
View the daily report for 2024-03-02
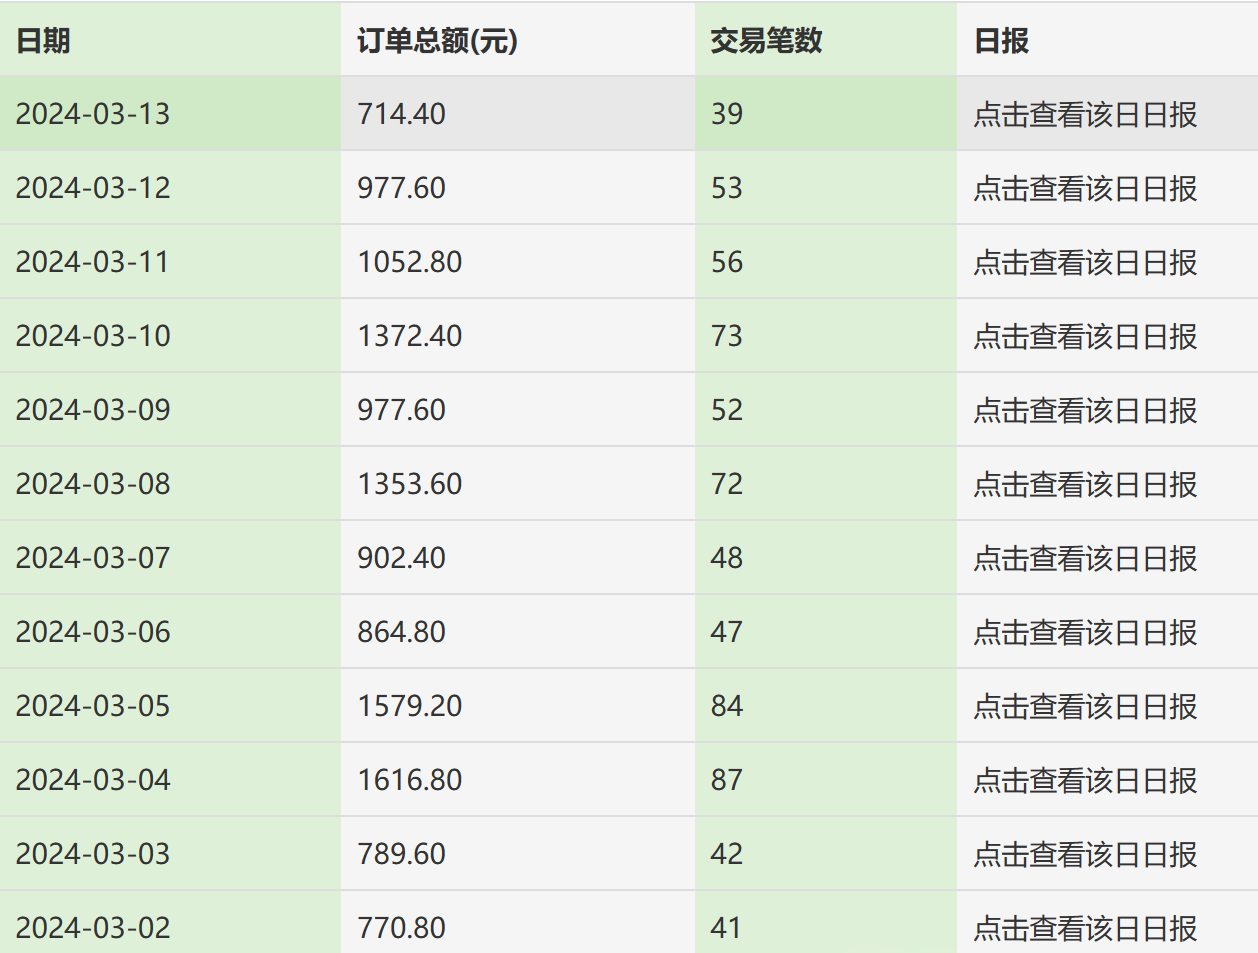click(1085, 928)
